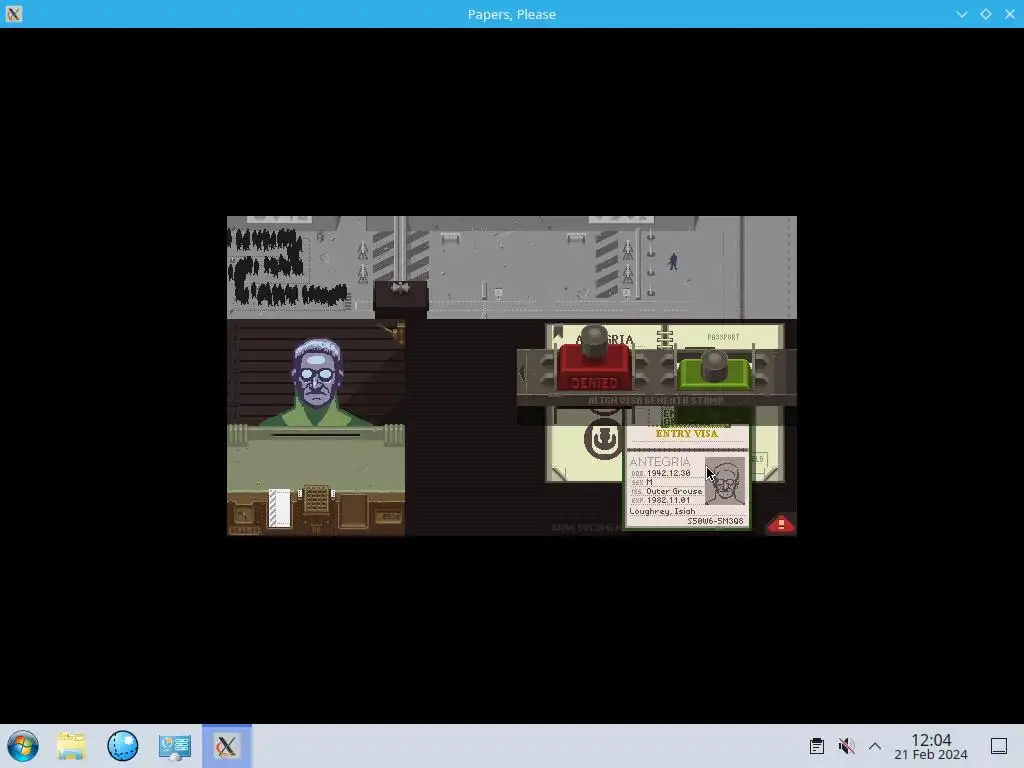The height and width of the screenshot is (768, 1024).
Task: Click the bookmark ribbon on the passport
Action: (x=558, y=332)
